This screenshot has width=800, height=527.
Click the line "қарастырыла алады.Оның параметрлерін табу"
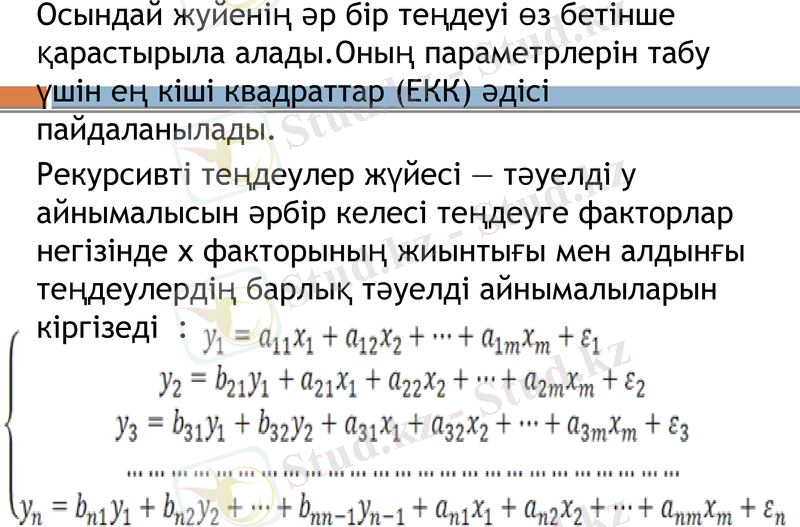coord(373,54)
